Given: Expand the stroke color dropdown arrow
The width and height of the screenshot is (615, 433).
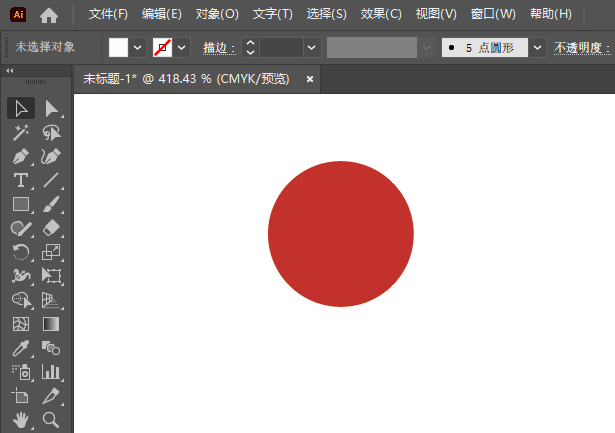Looking at the screenshot, I should pyautogui.click(x=181, y=47).
